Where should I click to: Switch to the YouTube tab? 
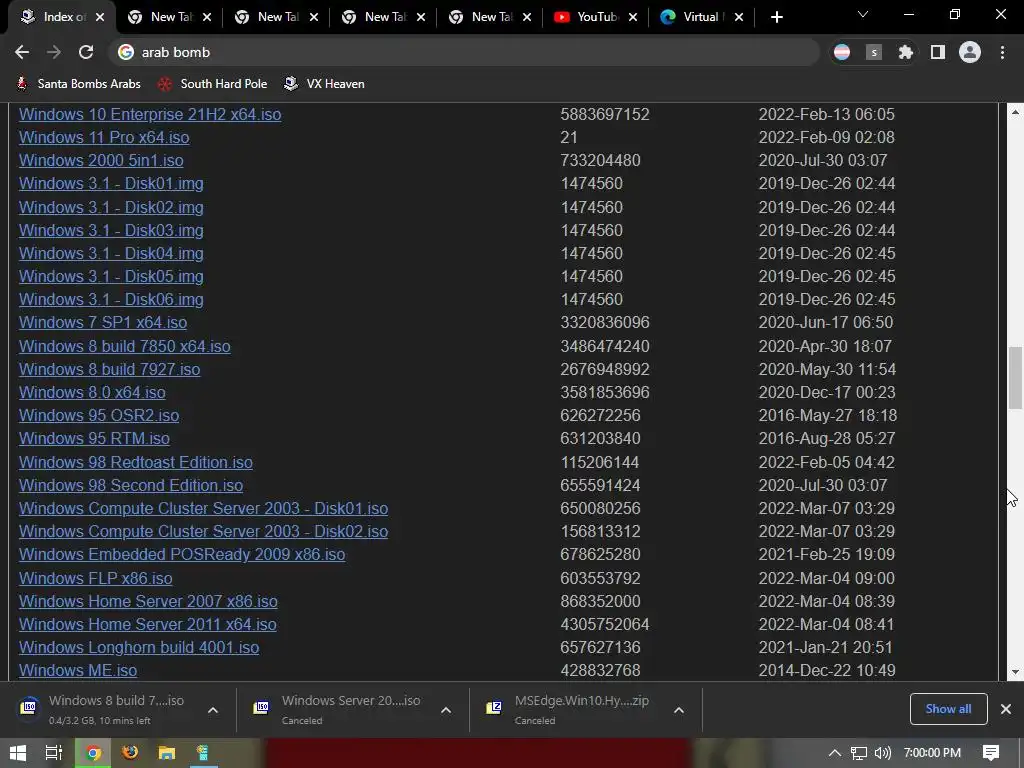tap(596, 17)
